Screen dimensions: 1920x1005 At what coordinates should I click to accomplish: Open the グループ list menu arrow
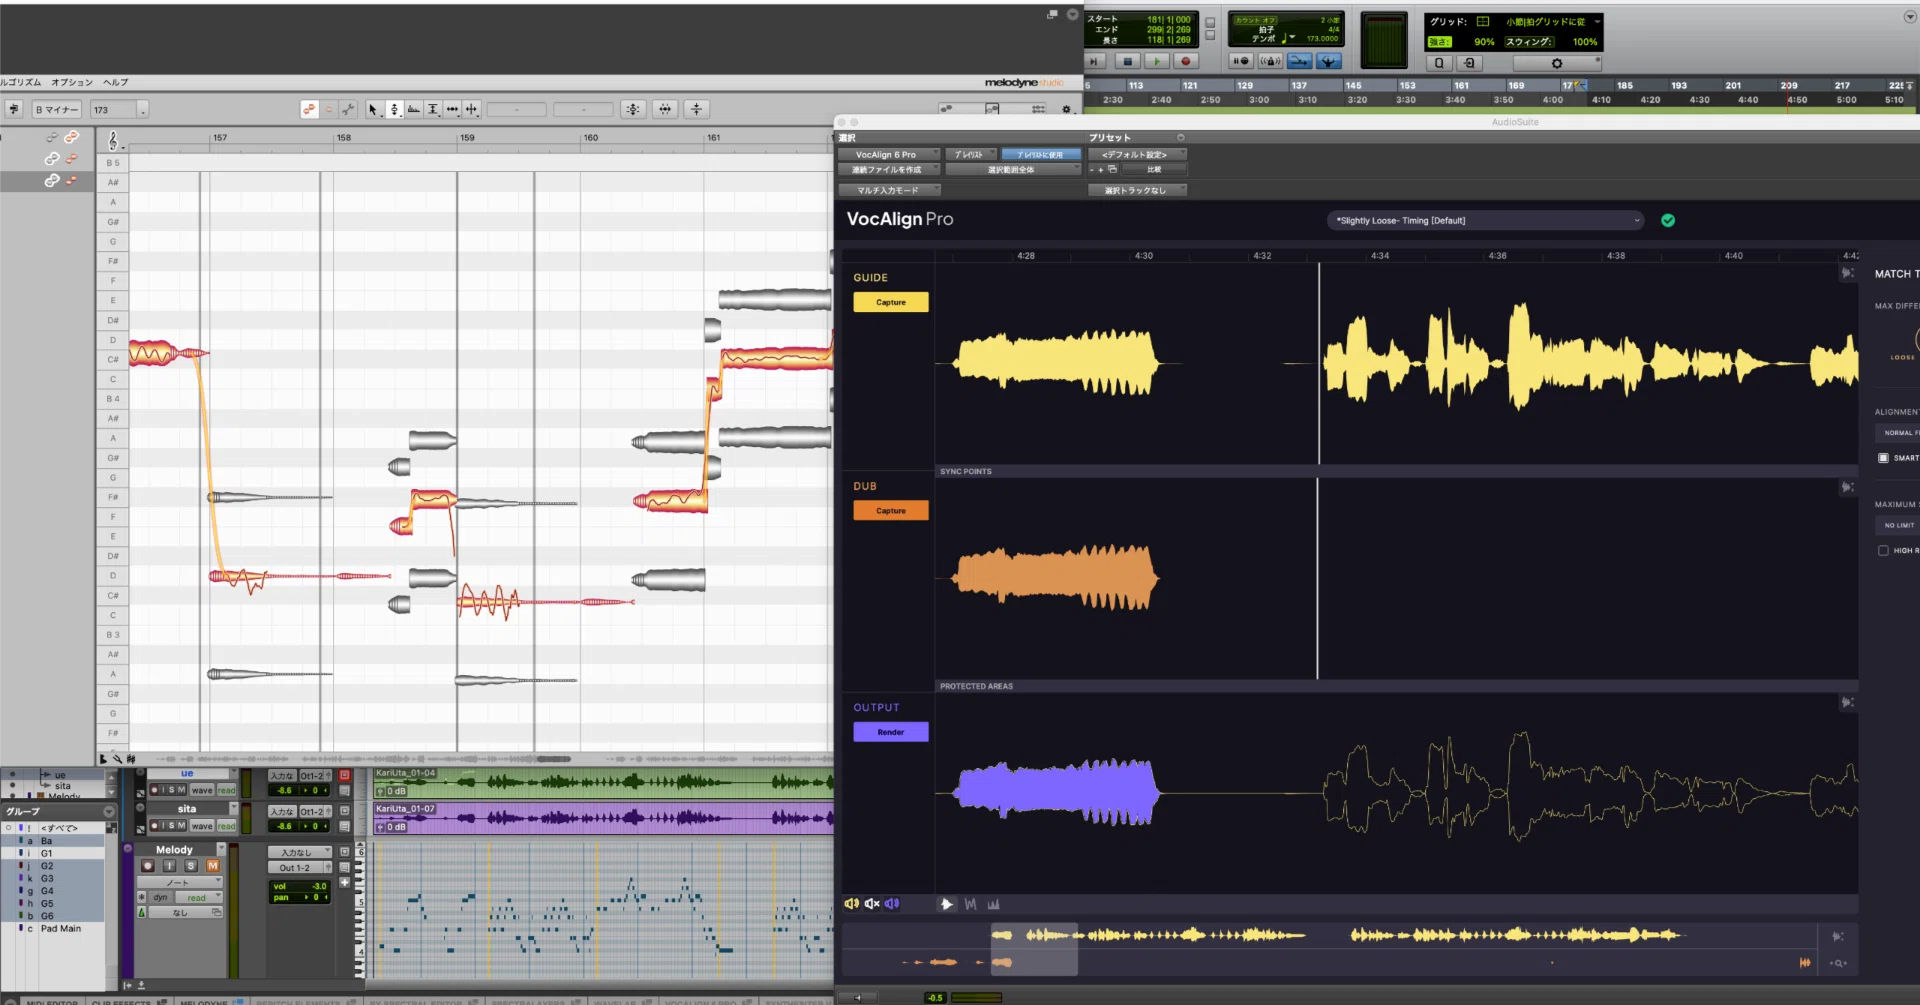pyautogui.click(x=109, y=811)
